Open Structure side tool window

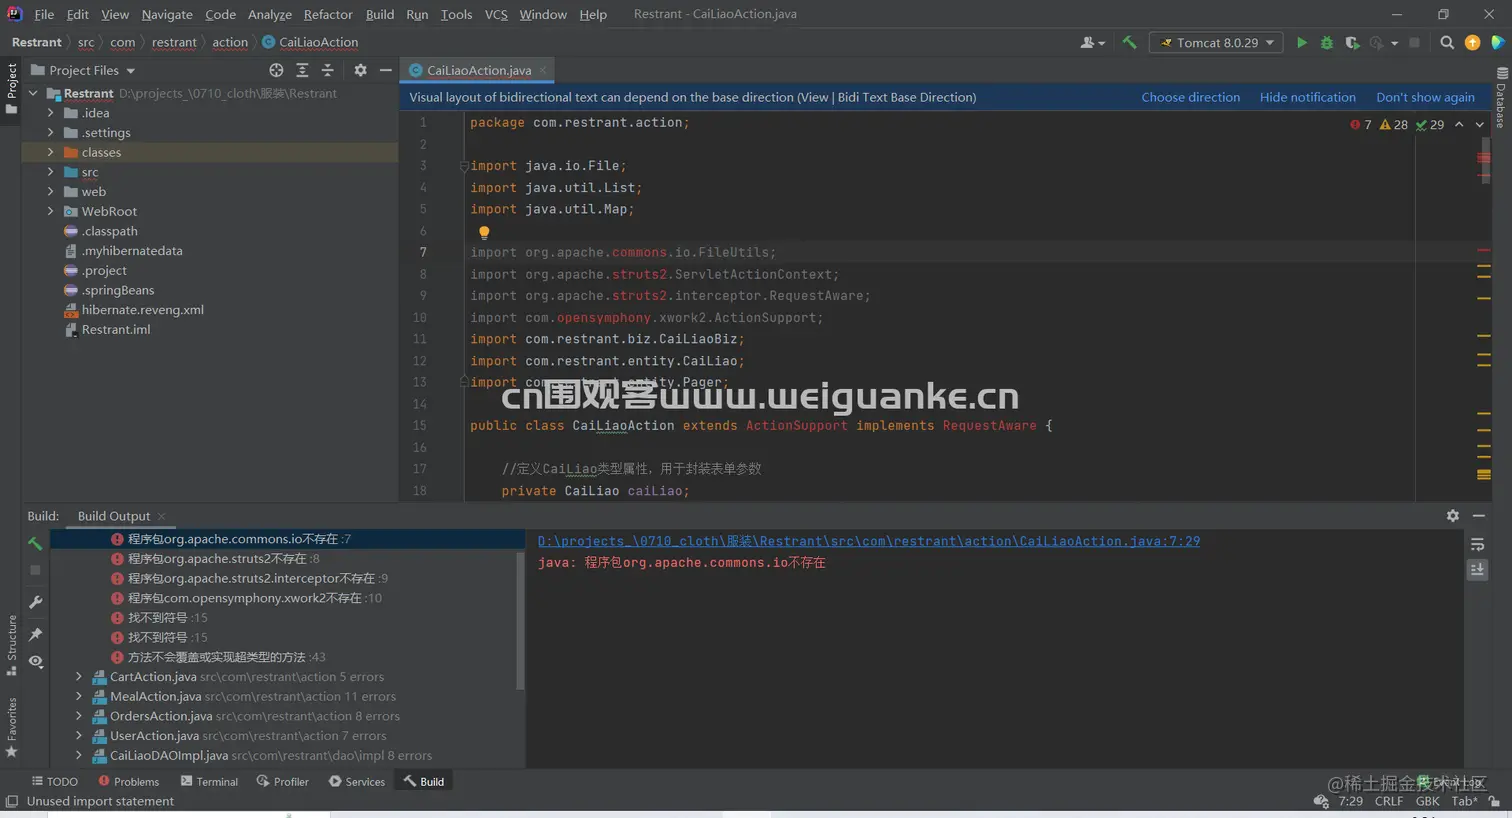point(11,645)
